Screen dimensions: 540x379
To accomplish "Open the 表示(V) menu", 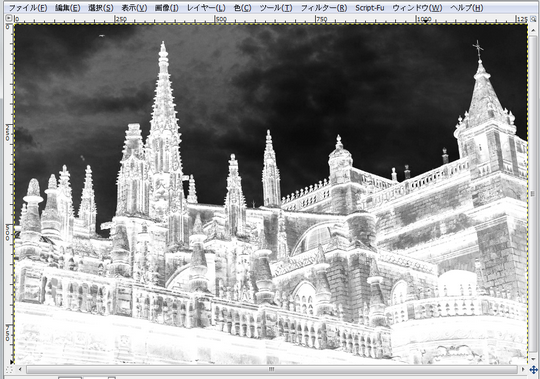I will click(x=134, y=8).
